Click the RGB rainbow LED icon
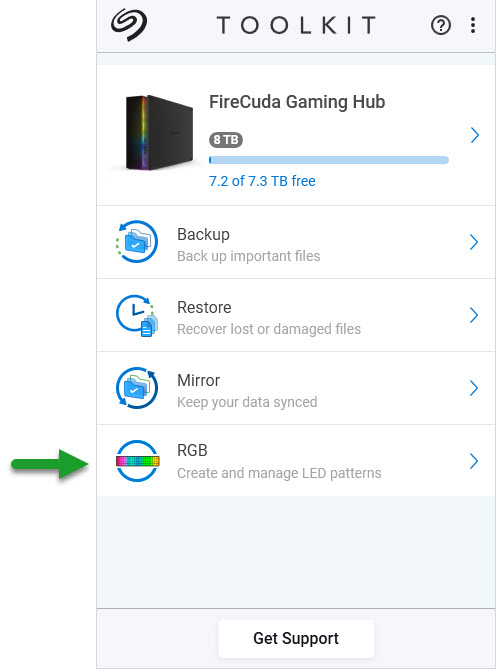Viewport: 496px width, 669px height. pos(137,461)
